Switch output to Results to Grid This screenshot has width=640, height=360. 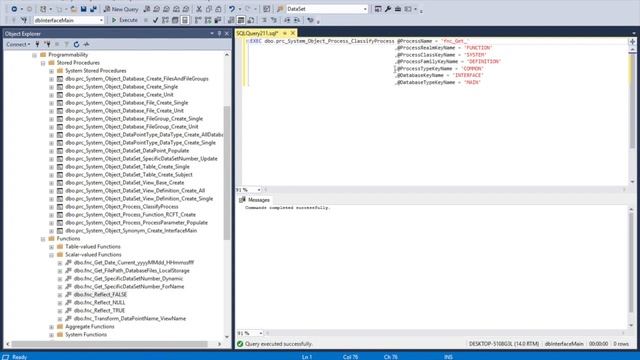(x=241, y=20)
